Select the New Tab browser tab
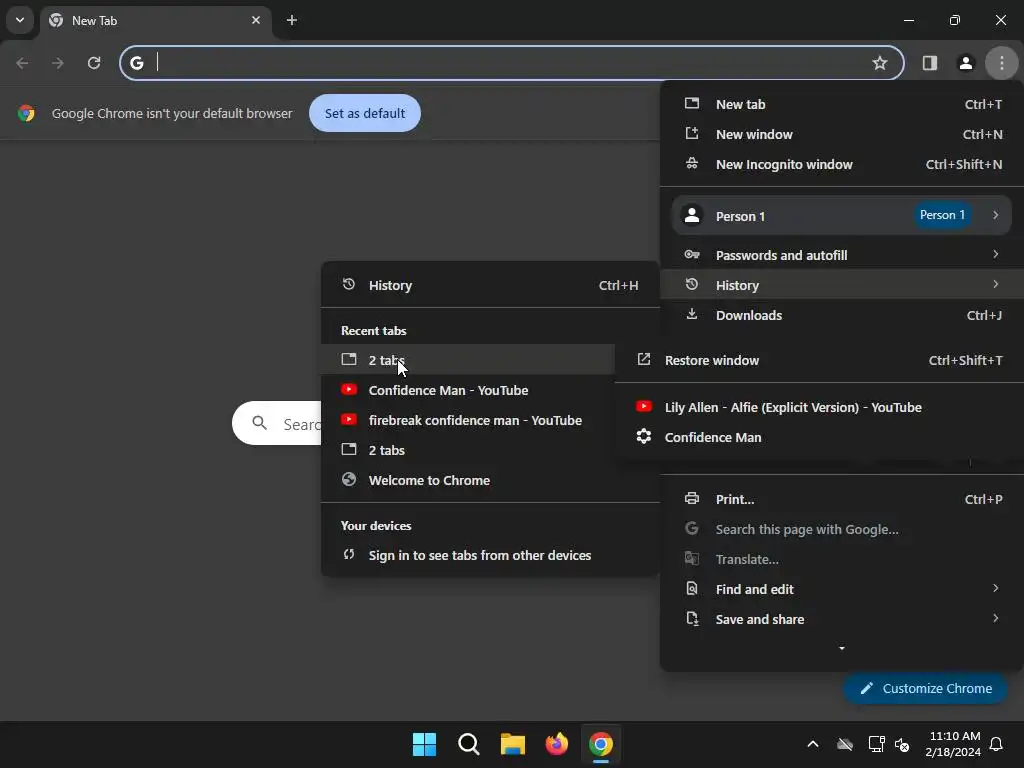 pos(155,21)
